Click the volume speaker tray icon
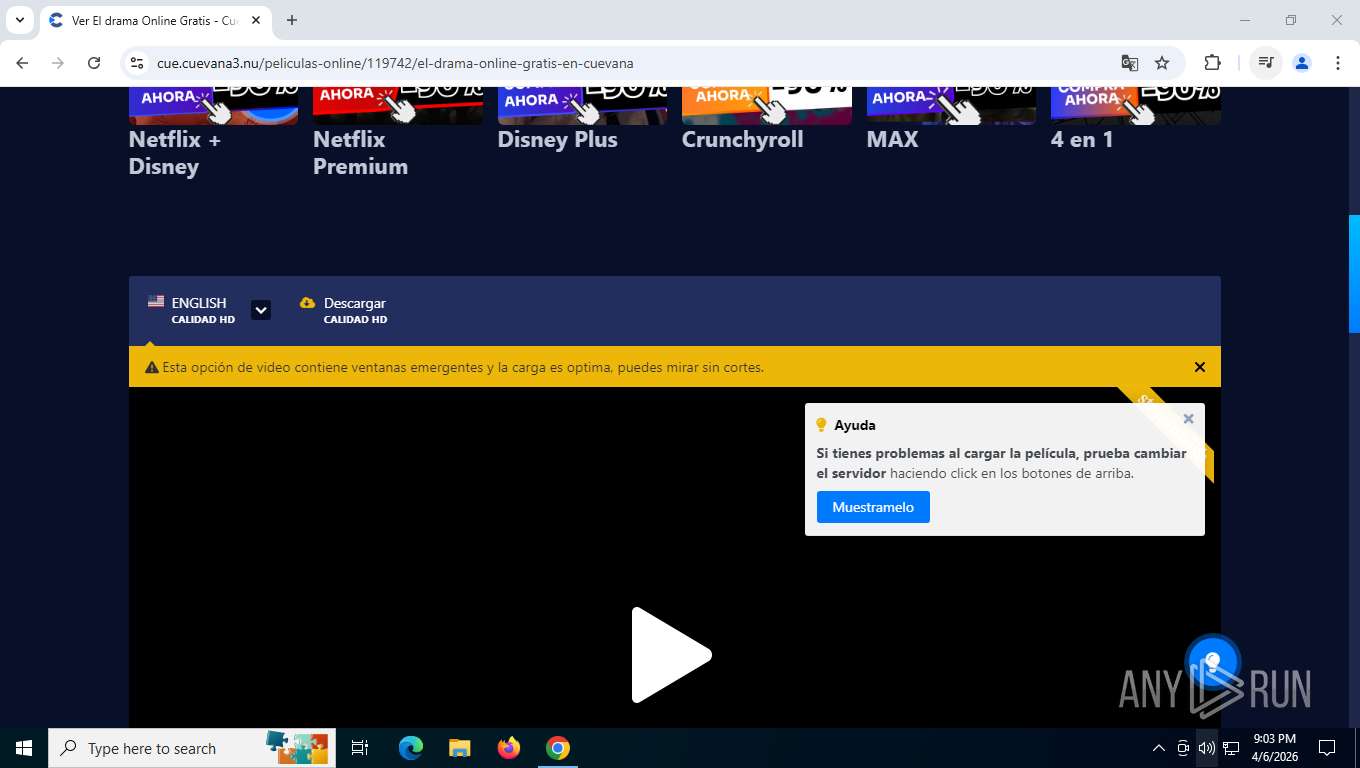 pos(1207,748)
